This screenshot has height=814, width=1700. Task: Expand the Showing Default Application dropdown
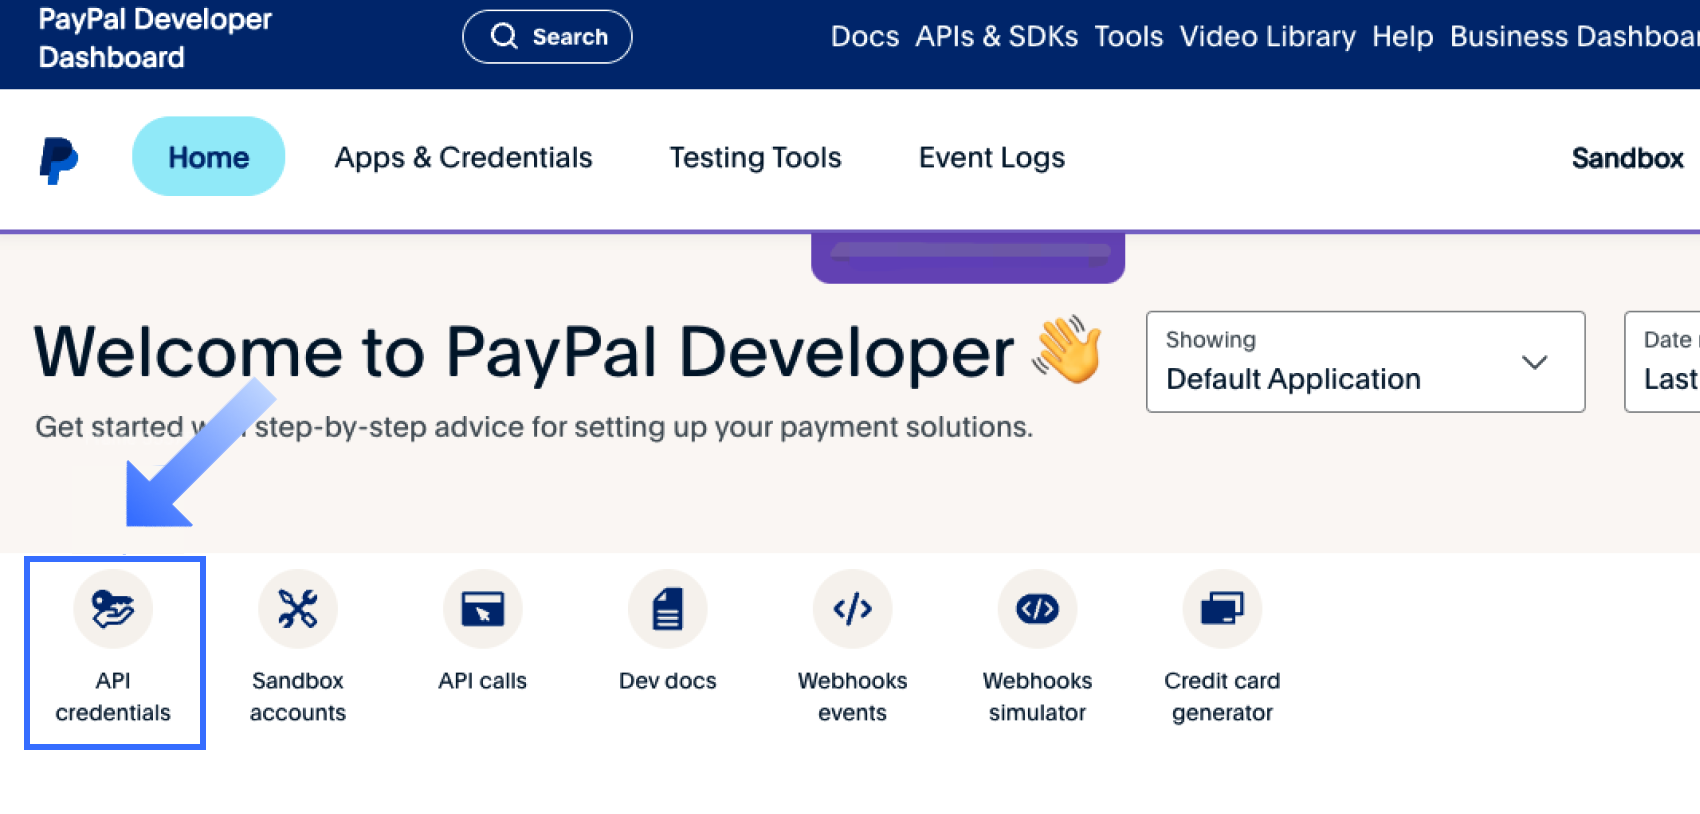click(1364, 362)
